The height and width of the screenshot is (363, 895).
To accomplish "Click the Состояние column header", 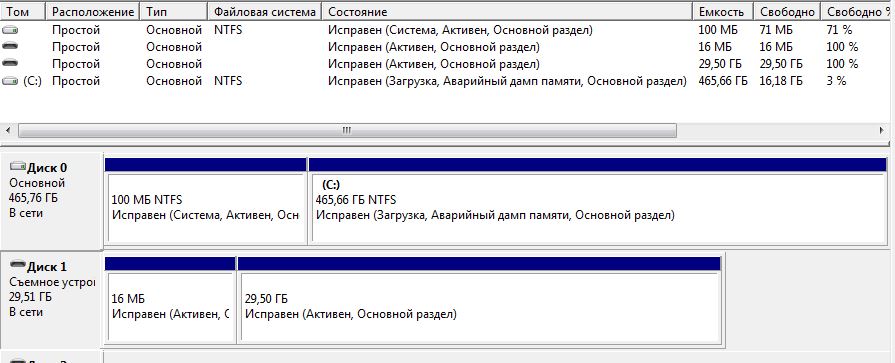I will pyautogui.click(x=507, y=11).
